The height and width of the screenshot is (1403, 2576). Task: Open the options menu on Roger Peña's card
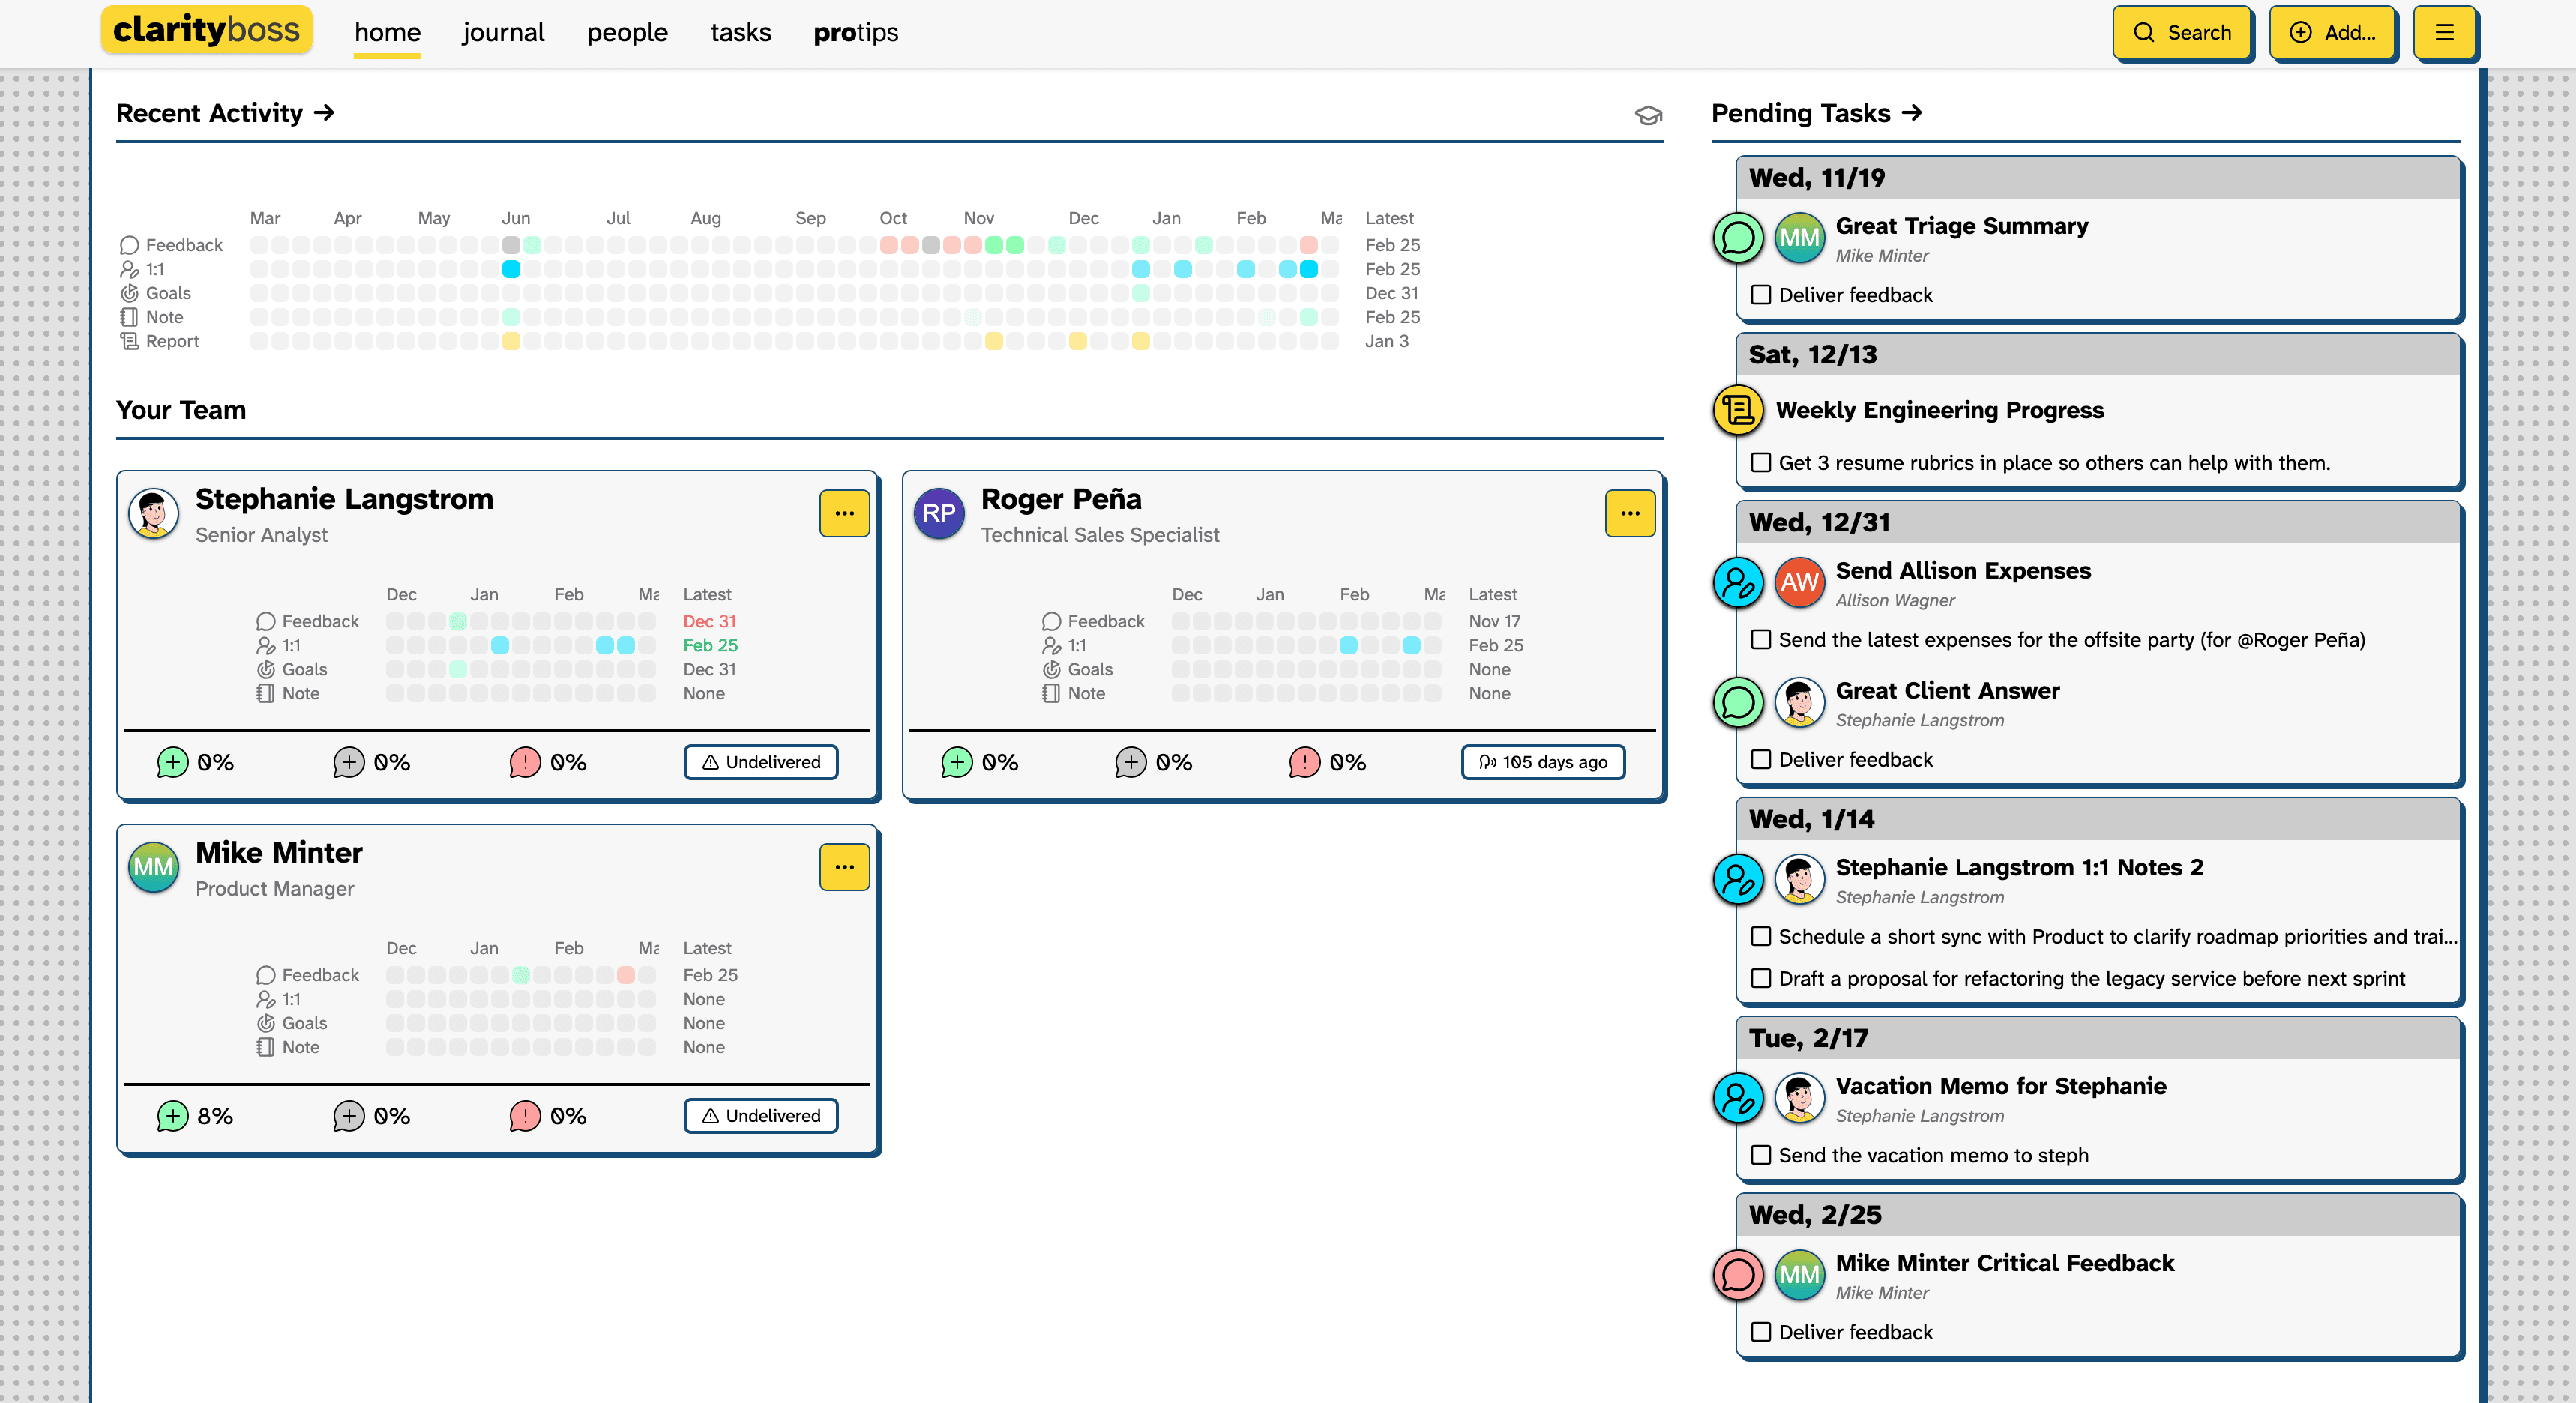point(1630,513)
